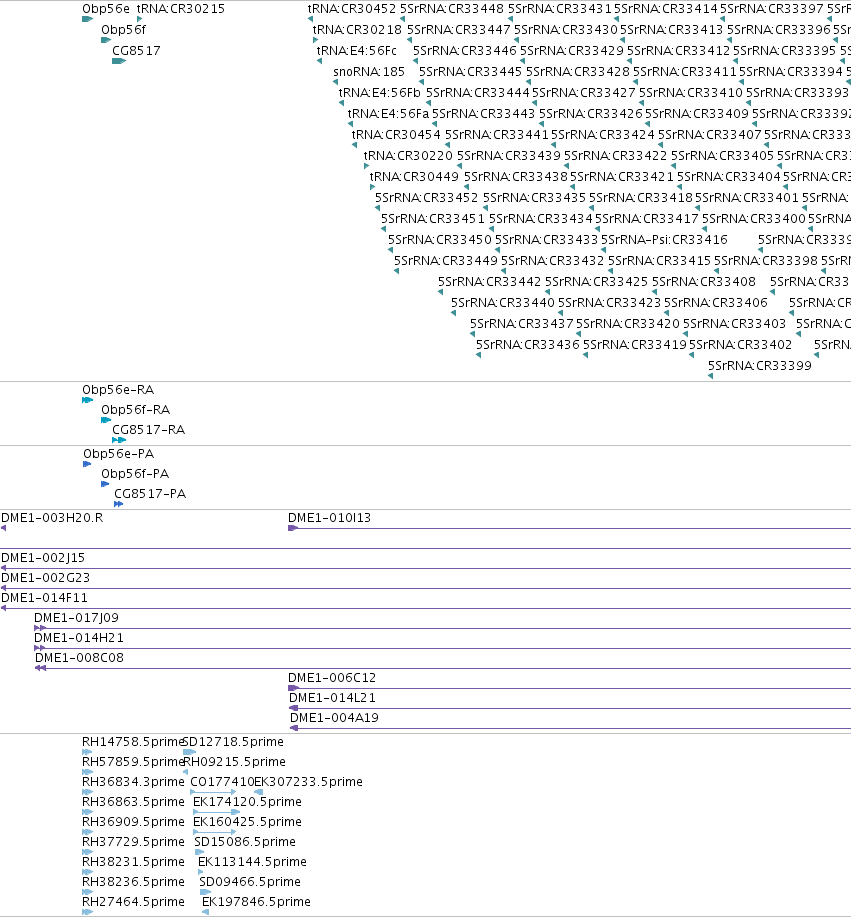The height and width of the screenshot is (917, 851).
Task: Open the 5SrRNA:CR33402 feature
Action: coord(740,345)
